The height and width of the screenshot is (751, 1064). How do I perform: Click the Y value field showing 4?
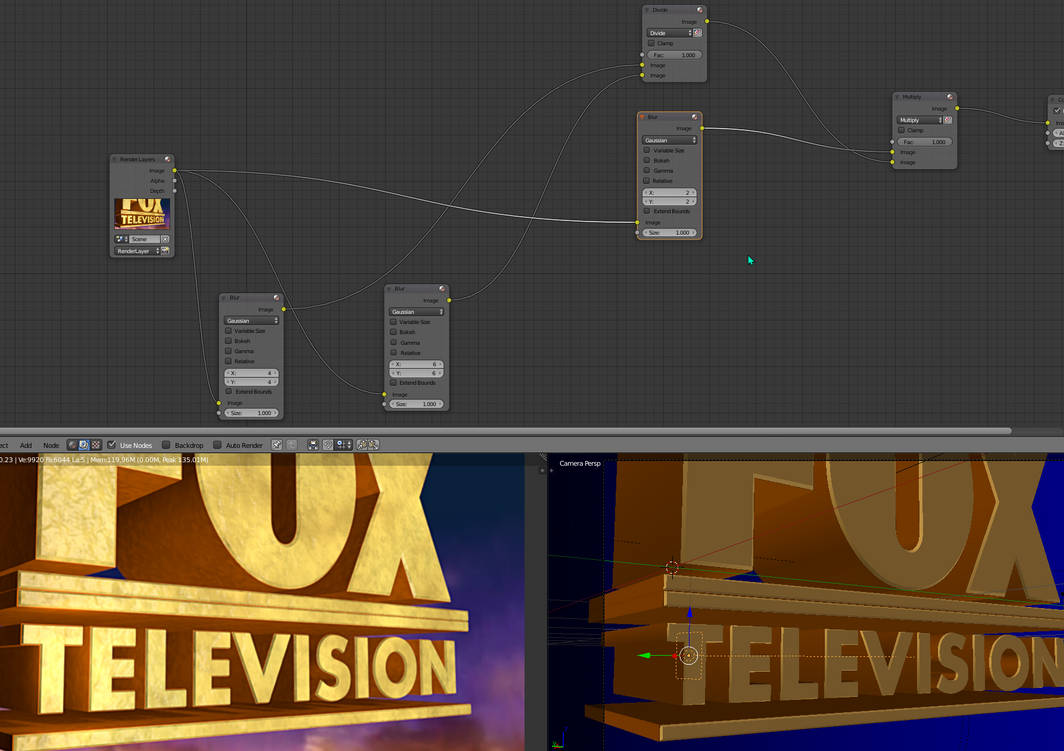tap(251, 382)
